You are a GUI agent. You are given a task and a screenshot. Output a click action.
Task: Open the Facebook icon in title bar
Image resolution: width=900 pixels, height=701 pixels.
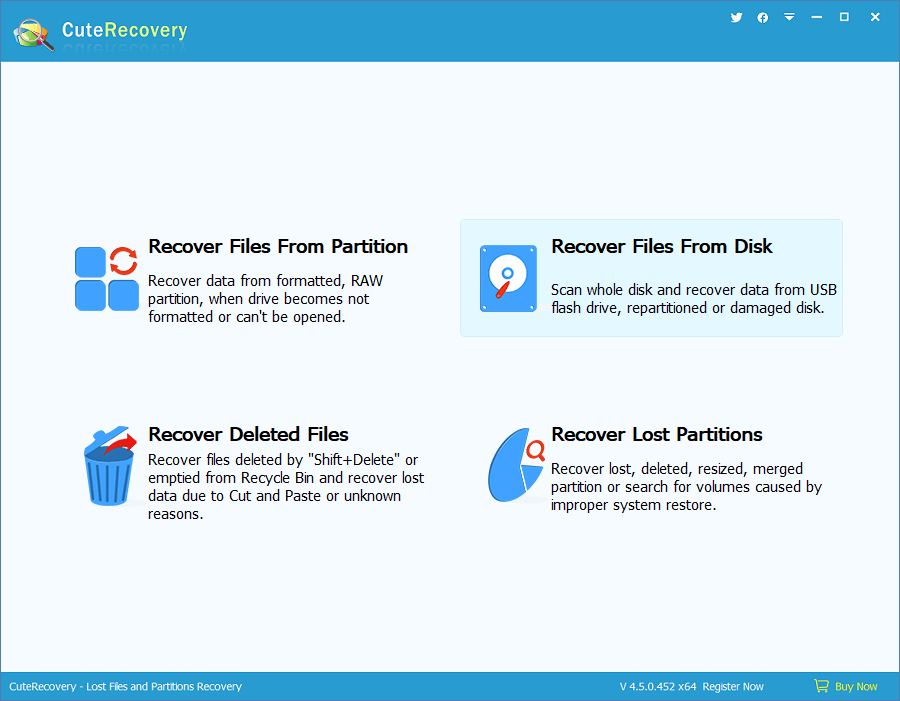point(763,18)
